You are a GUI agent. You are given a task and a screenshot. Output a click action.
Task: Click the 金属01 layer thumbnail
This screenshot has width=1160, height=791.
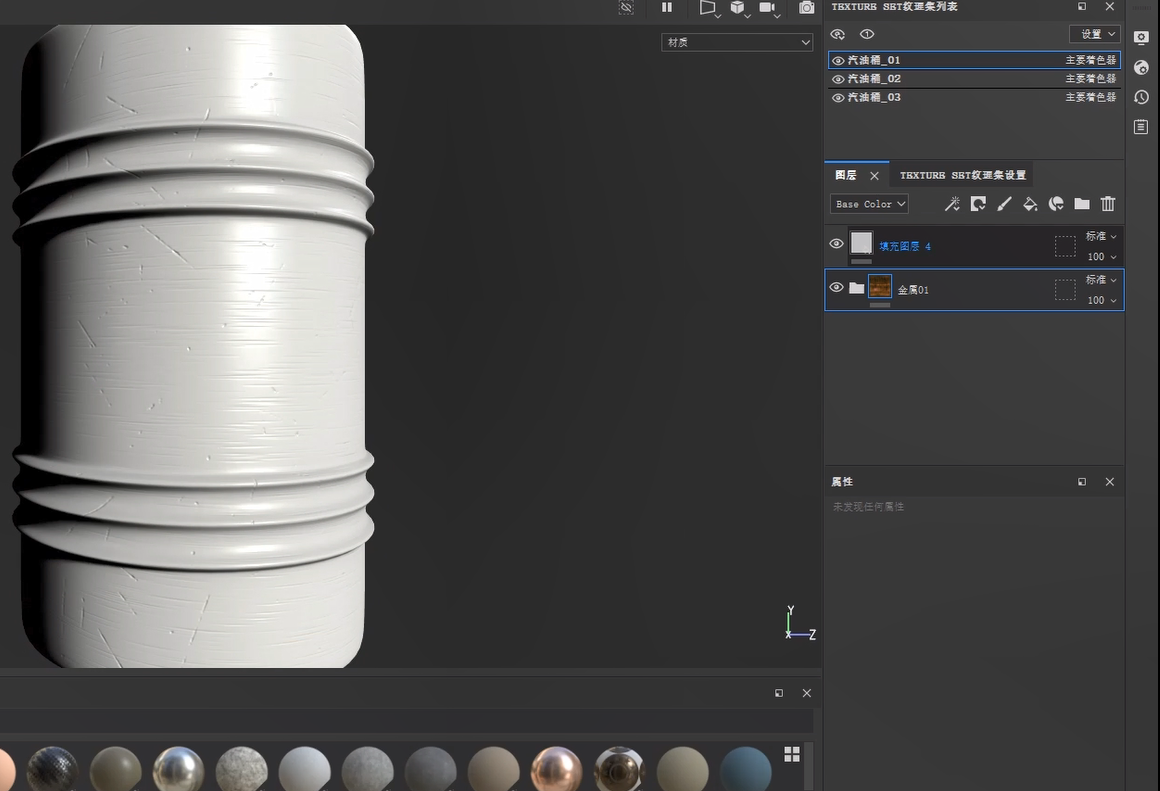(x=880, y=288)
